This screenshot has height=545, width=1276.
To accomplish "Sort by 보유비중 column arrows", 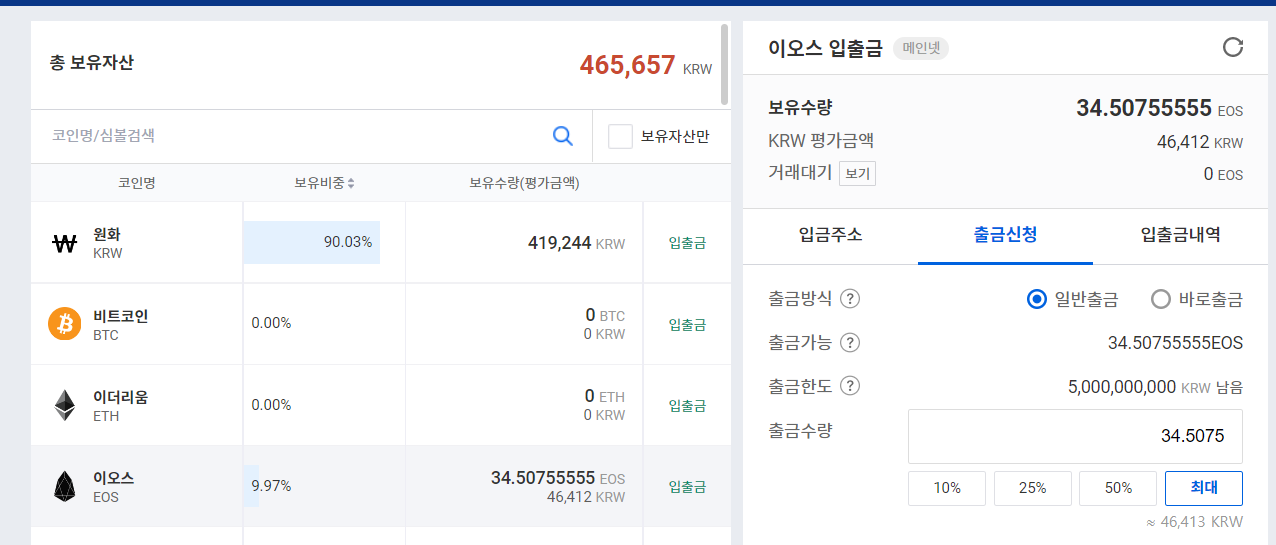I will point(351,184).
